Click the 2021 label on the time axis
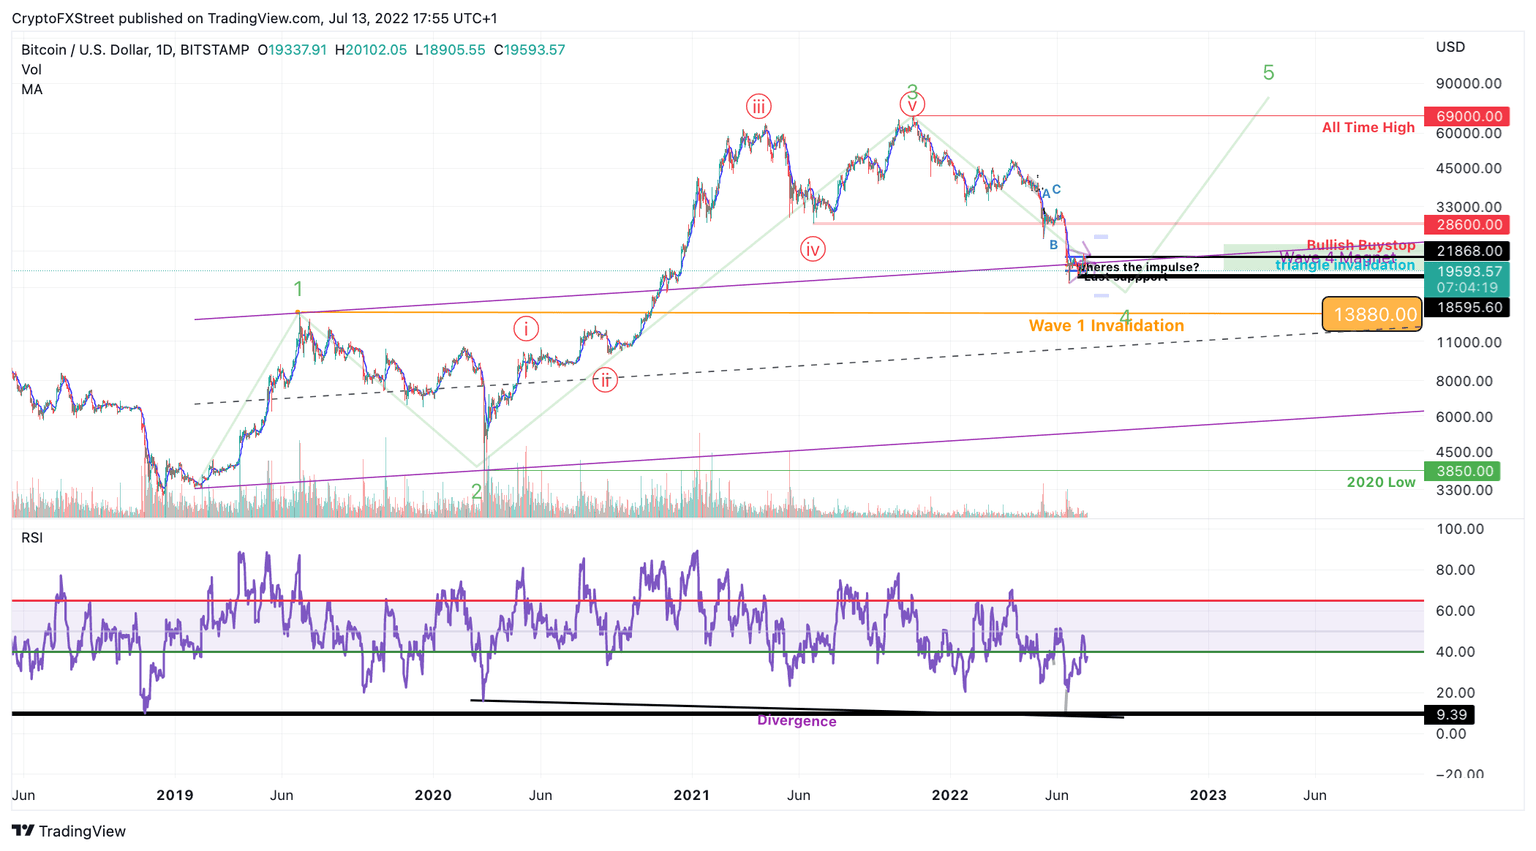This screenshot has width=1536, height=851. [x=691, y=795]
